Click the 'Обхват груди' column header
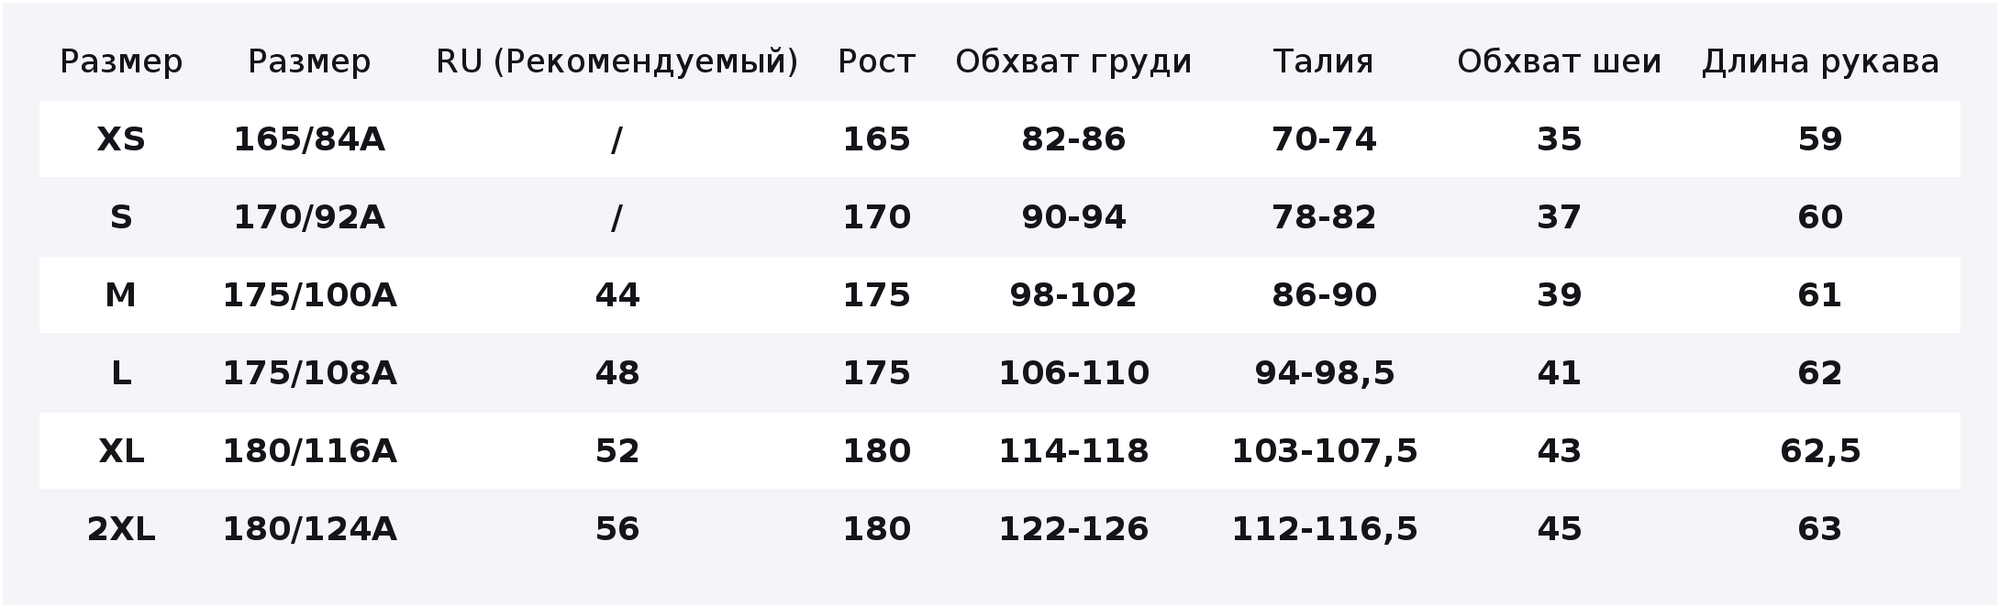This screenshot has width=2000, height=608. click(1073, 62)
